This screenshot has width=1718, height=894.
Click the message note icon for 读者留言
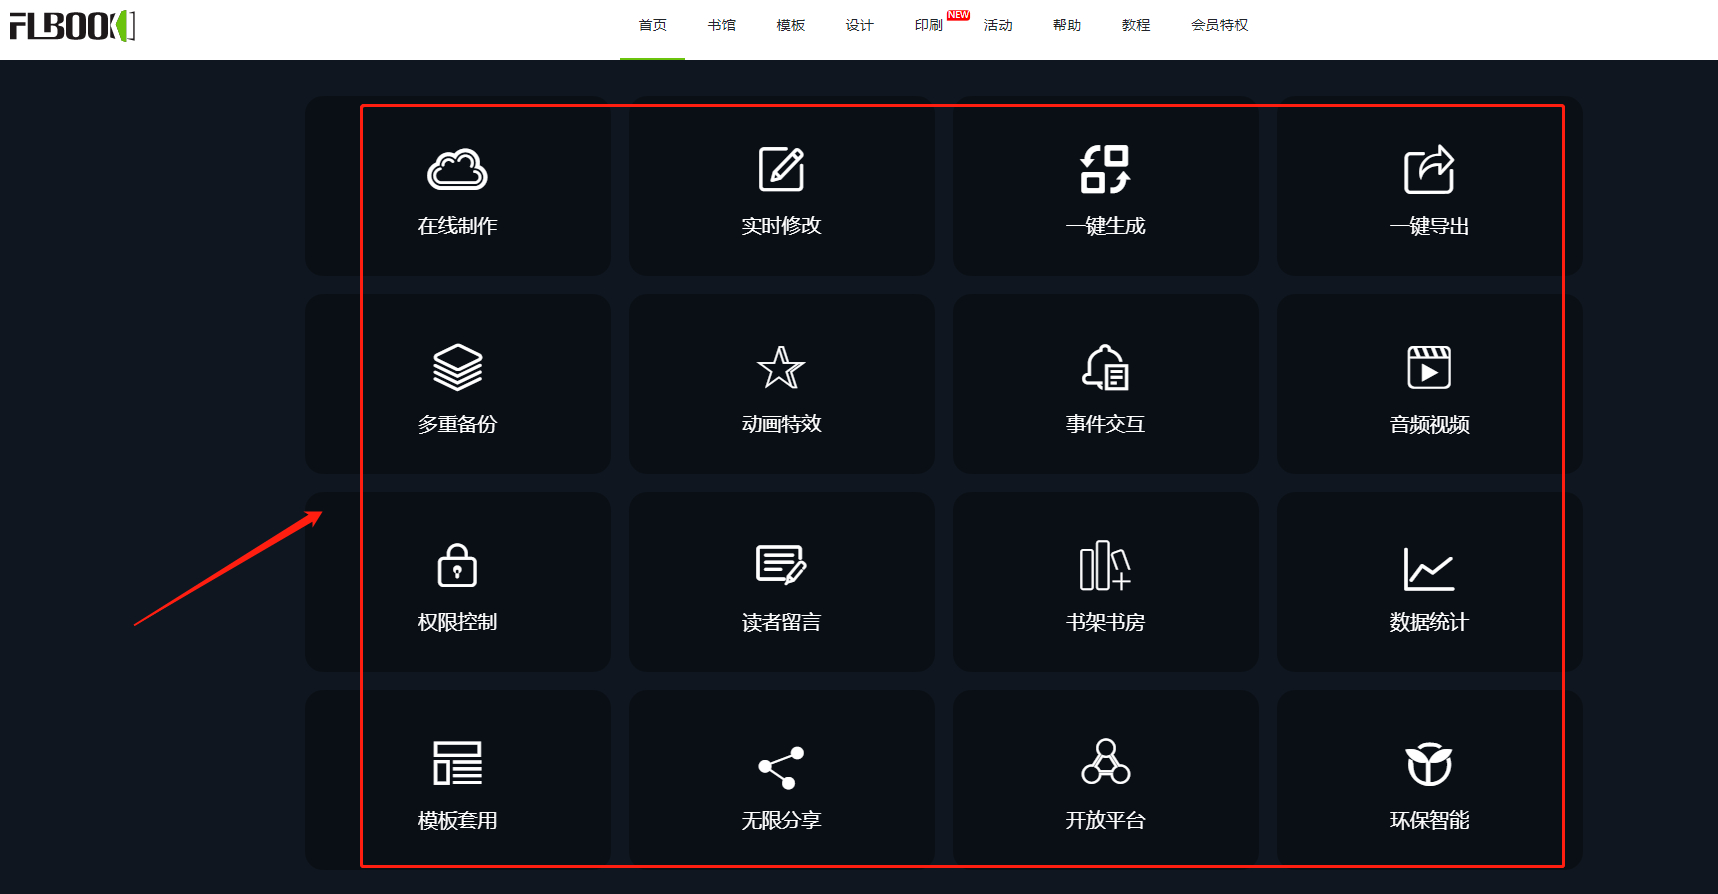click(781, 565)
